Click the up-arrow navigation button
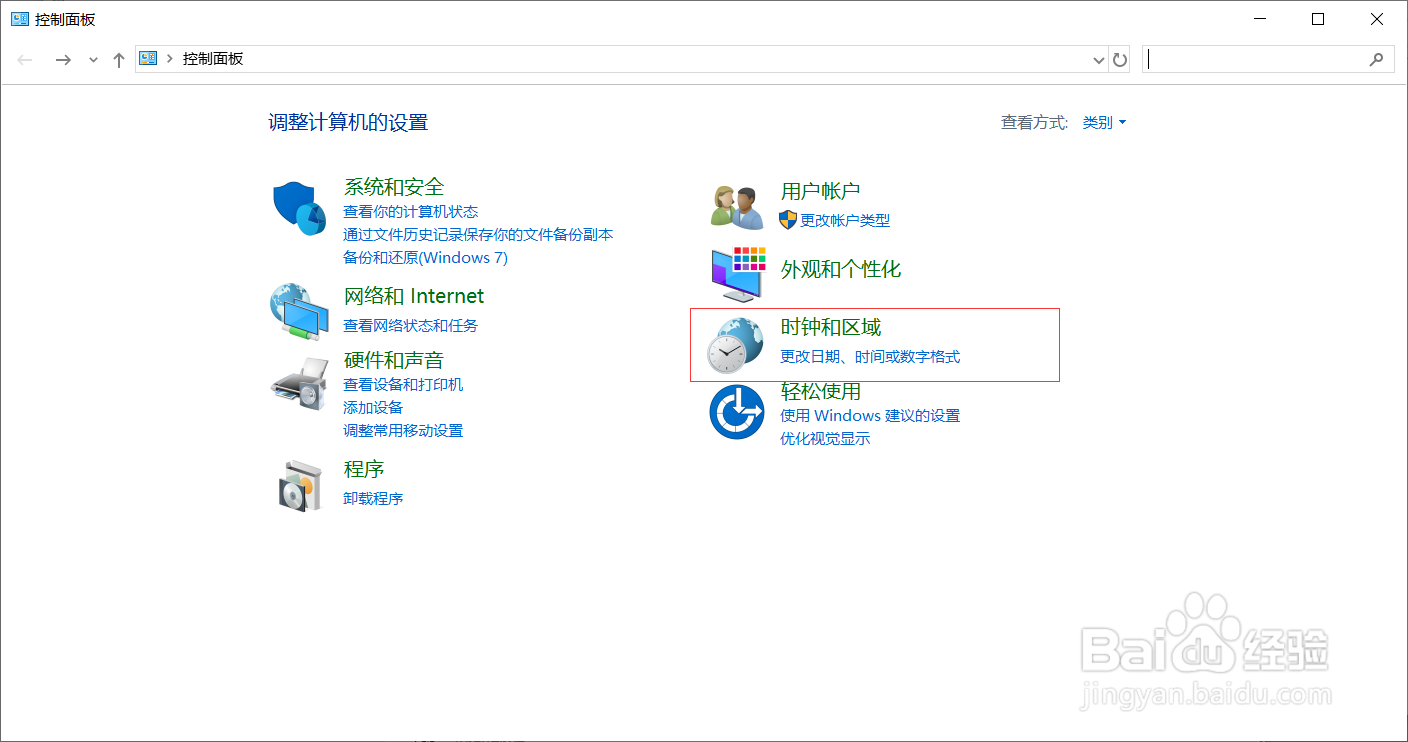 click(x=118, y=59)
